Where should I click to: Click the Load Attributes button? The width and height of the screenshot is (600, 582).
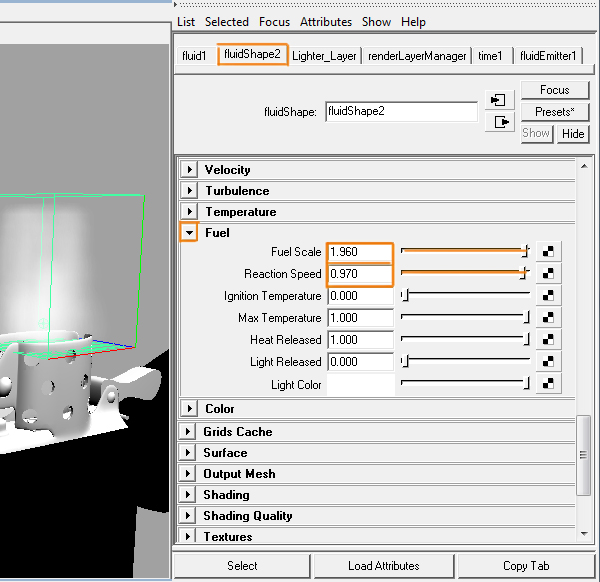tap(384, 566)
